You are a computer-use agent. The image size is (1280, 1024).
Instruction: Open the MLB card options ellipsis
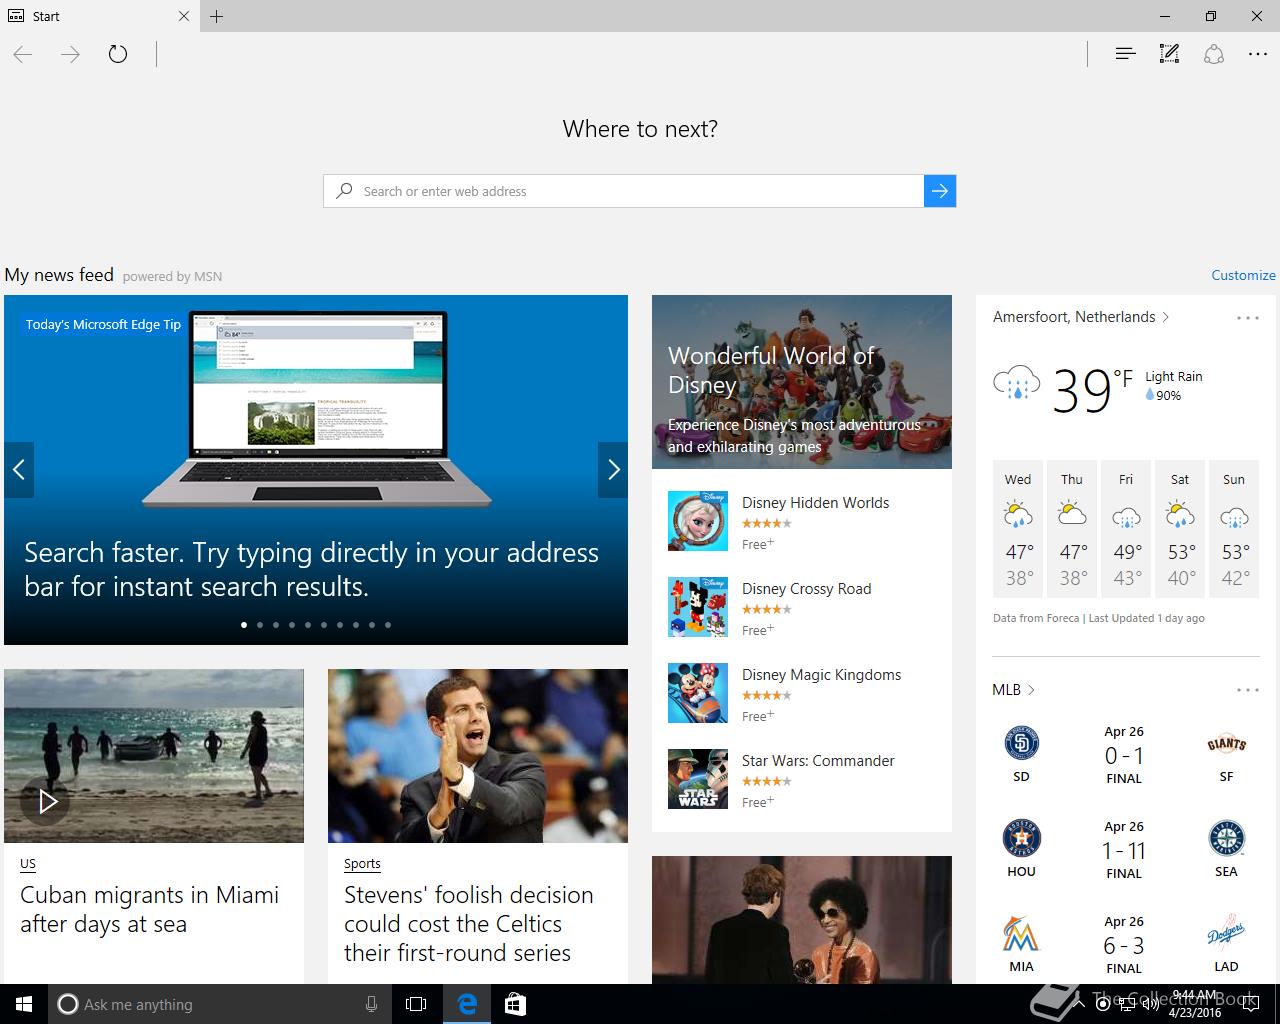point(1248,690)
